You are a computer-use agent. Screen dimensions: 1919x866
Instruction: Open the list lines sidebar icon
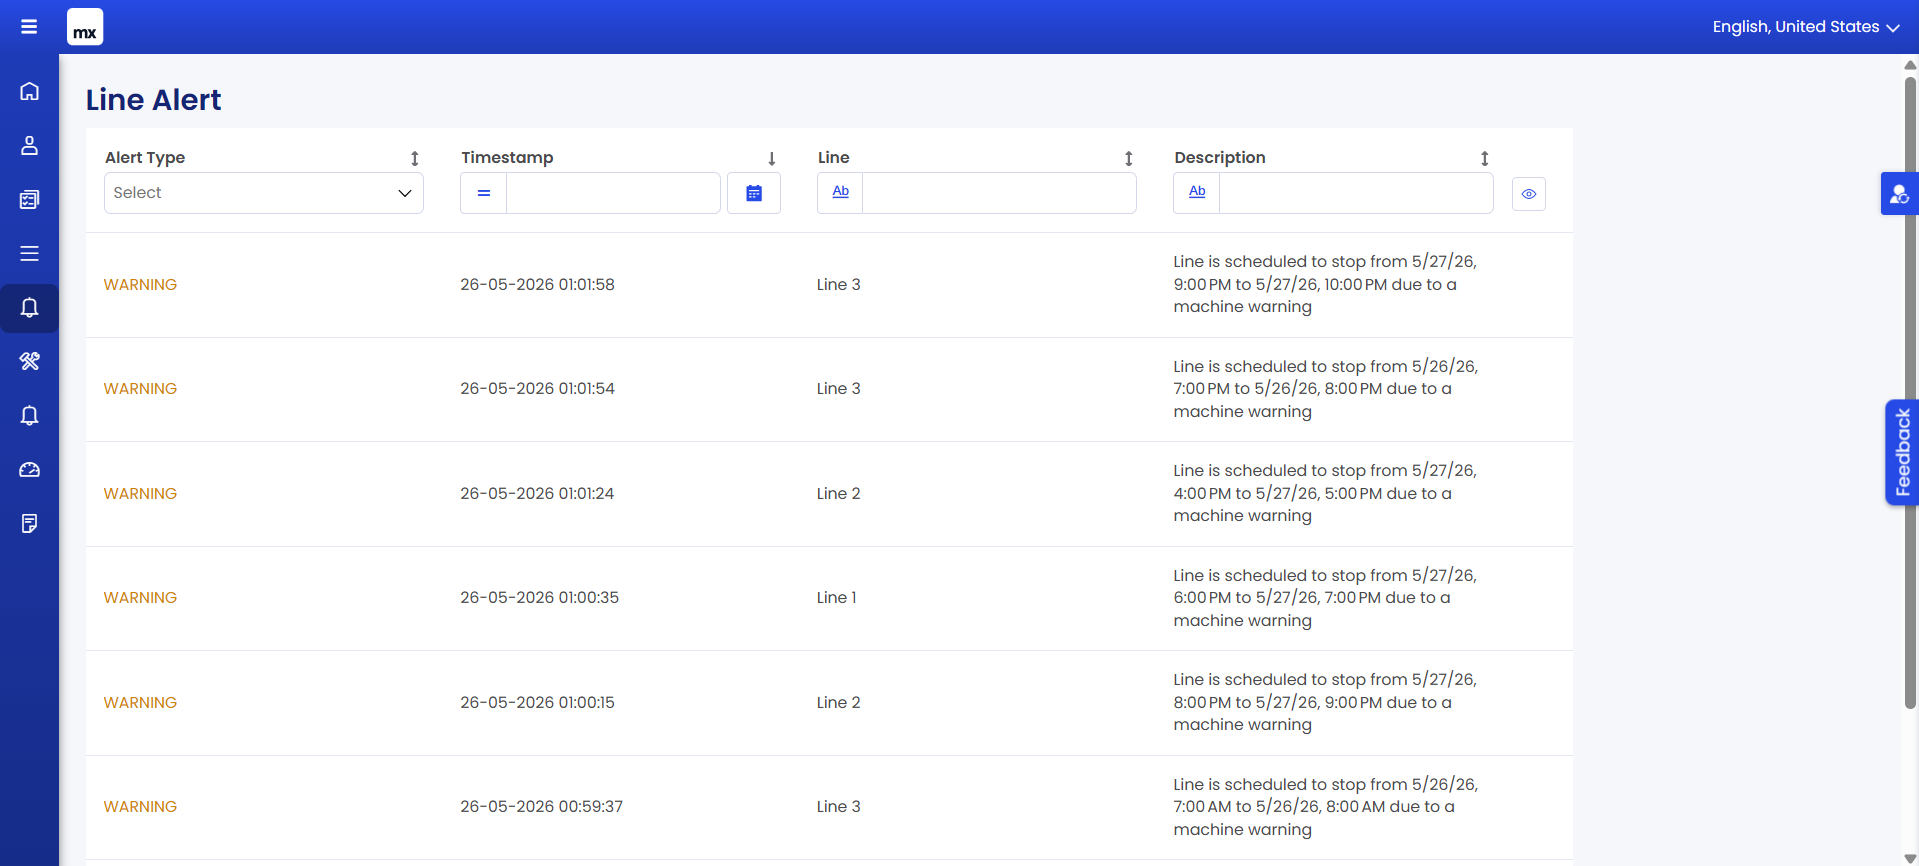(29, 253)
